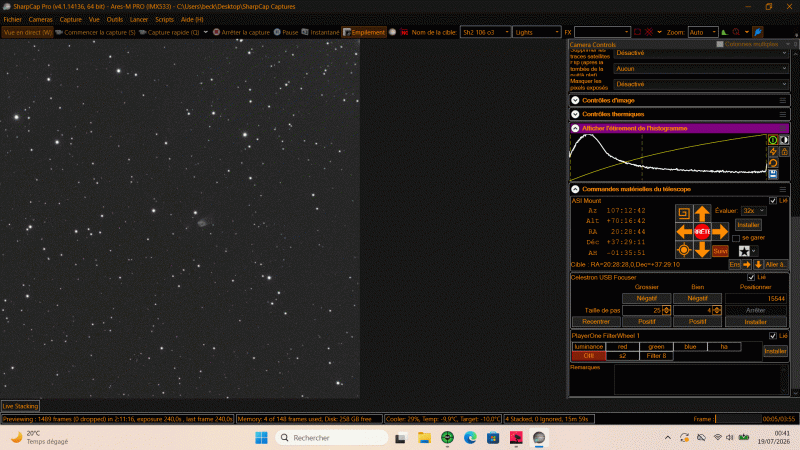Stop mount motion with the red ARRÊTE button

(x=702, y=232)
